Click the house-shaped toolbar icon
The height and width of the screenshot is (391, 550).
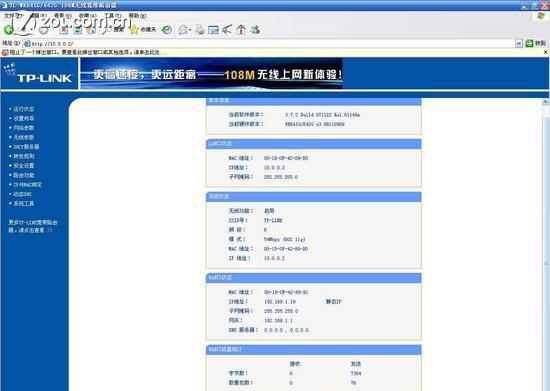pyautogui.click(x=241, y=30)
